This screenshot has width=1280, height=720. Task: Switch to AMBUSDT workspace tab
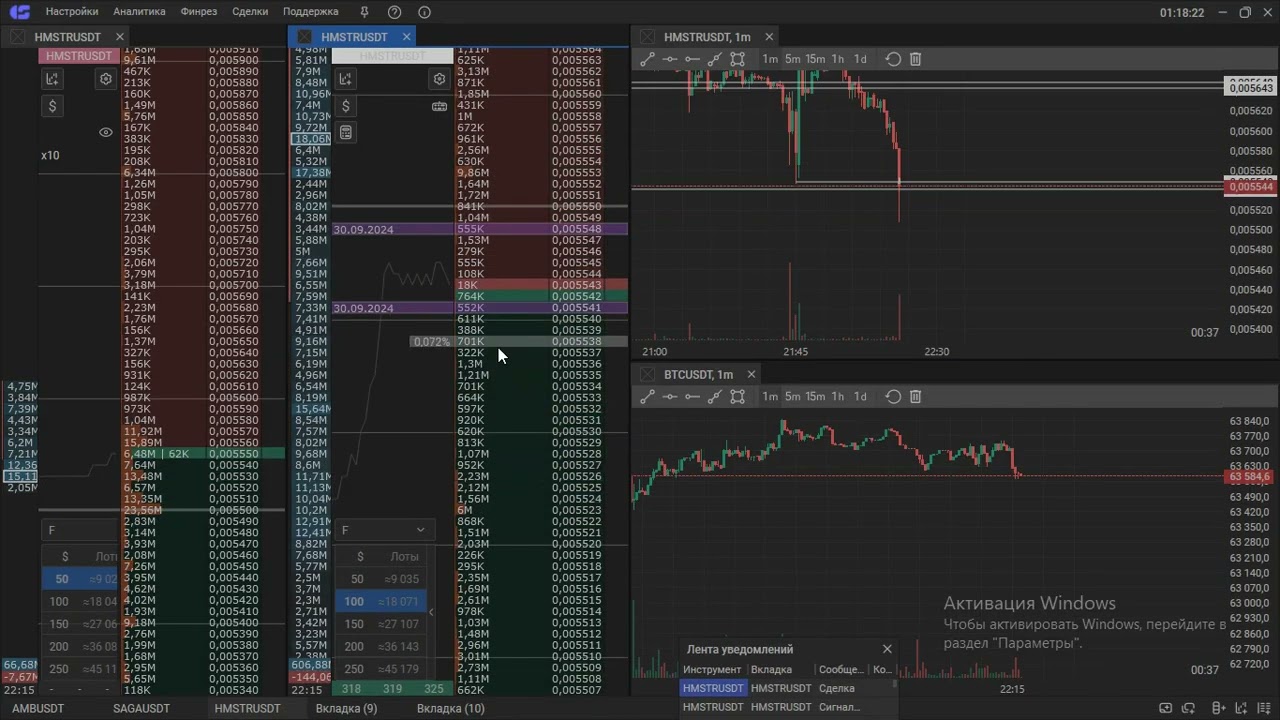point(38,708)
